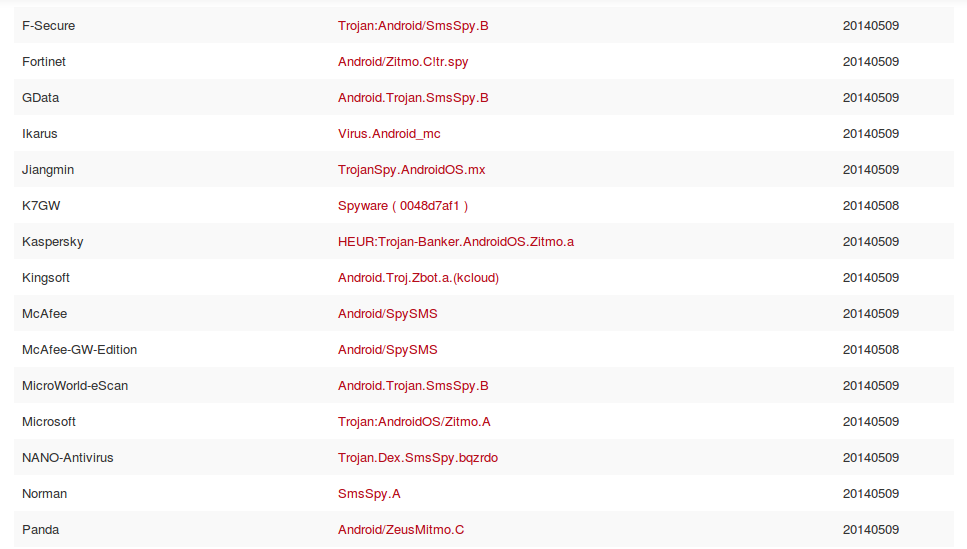This screenshot has height=549, width=967.
Task: Click the K7GW Spyware ( 0048d7af1 ) result
Action: [403, 205]
